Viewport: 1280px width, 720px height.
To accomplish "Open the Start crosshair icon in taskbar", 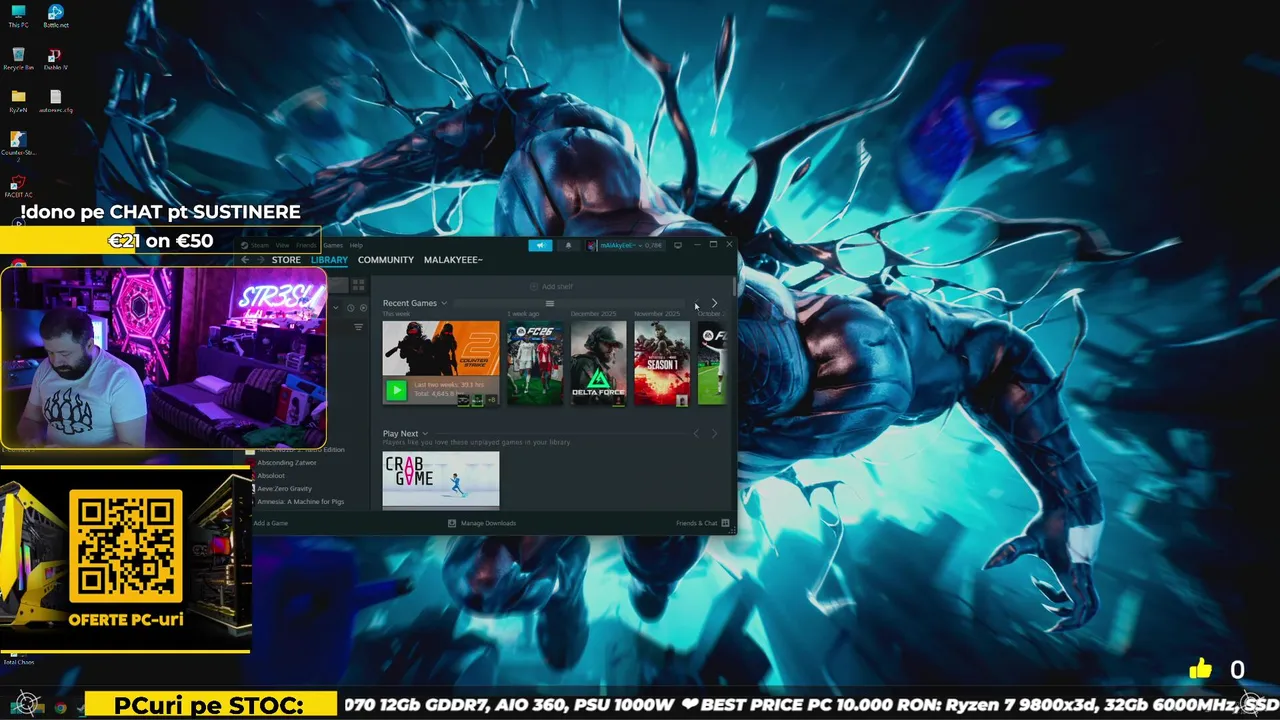I will point(26,705).
